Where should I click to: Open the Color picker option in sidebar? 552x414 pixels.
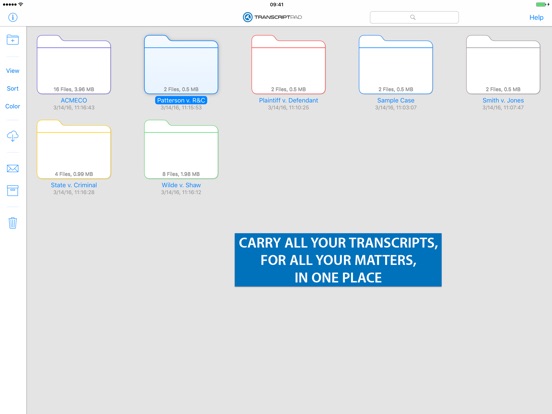tap(13, 106)
